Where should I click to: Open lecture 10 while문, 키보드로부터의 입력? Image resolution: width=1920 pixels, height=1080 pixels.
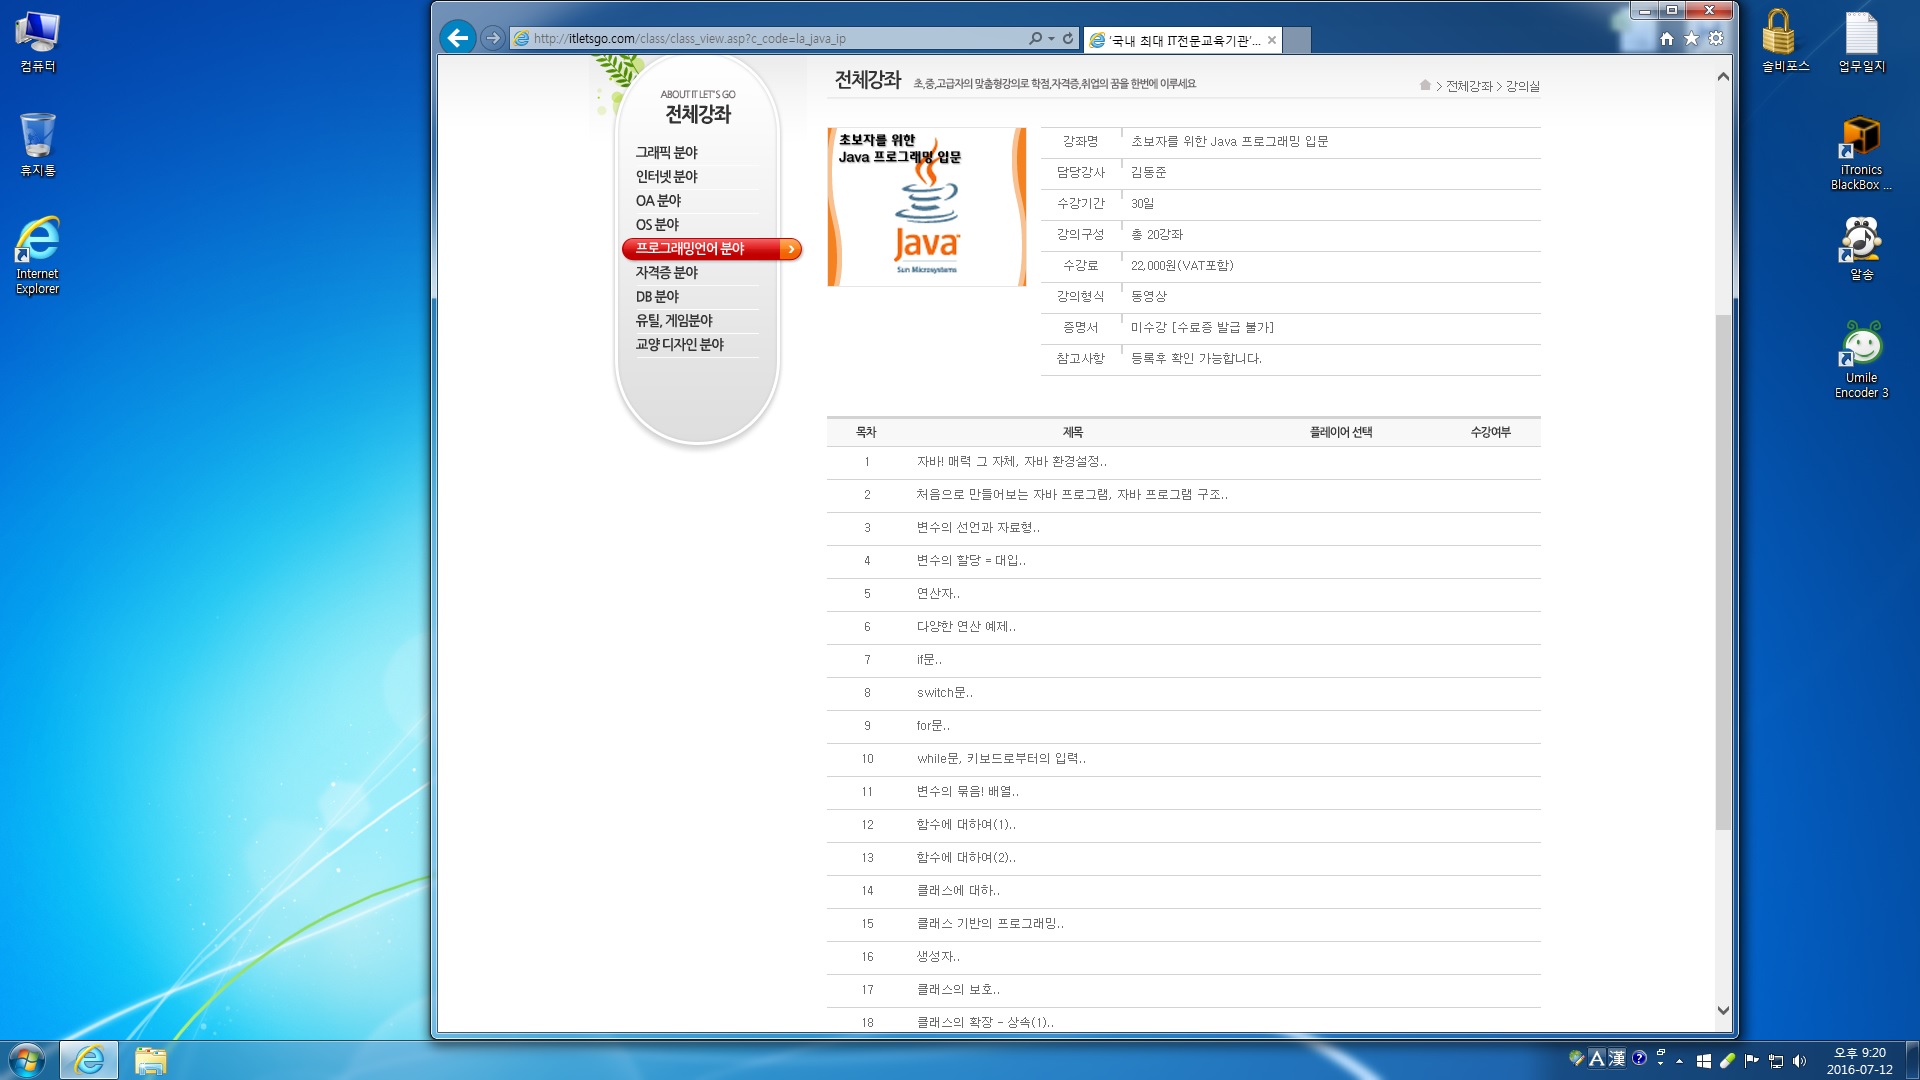[1001, 758]
